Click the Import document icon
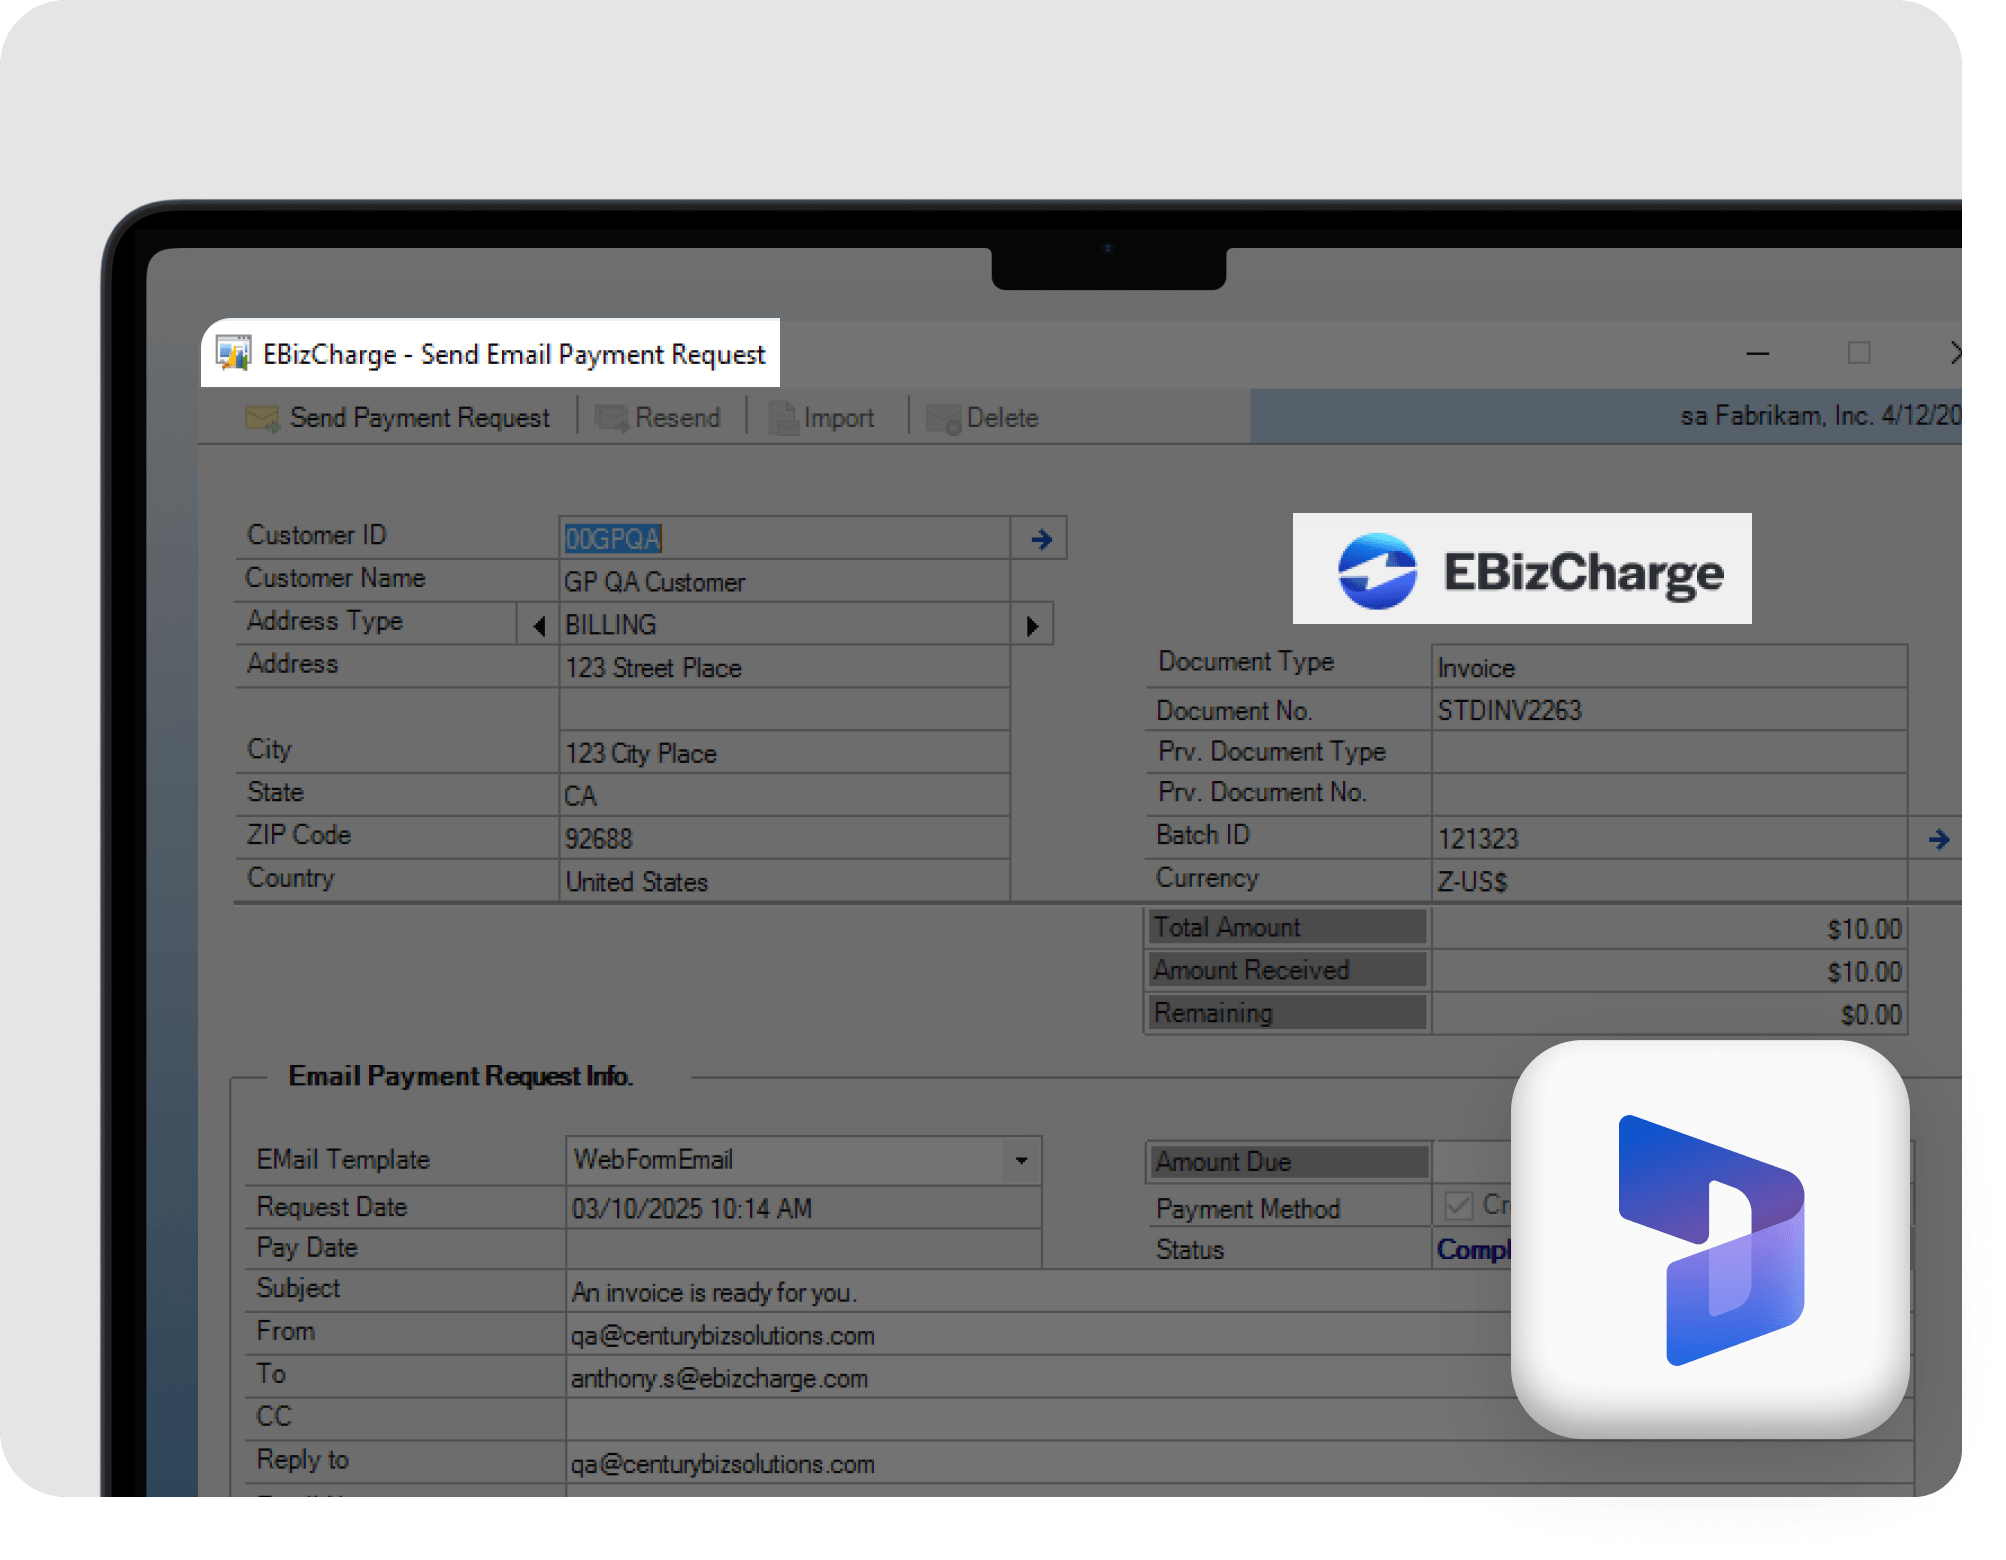Viewport: 2006px width, 1560px height. (783, 418)
